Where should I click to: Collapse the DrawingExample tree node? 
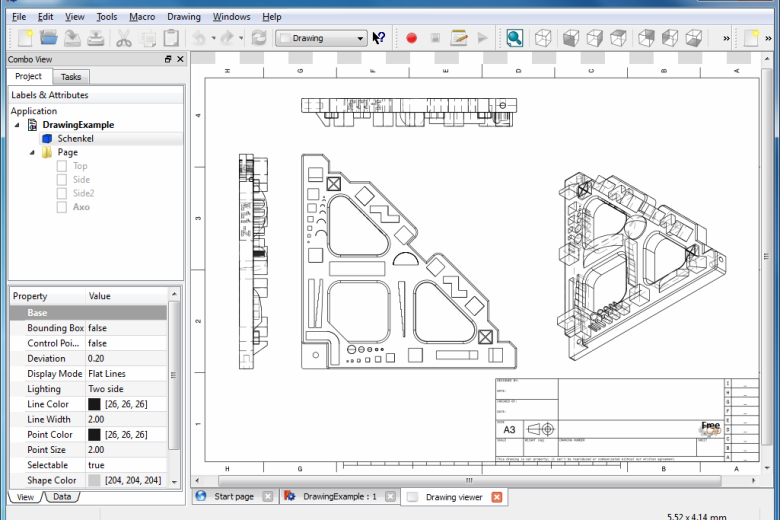pyautogui.click(x=17, y=125)
